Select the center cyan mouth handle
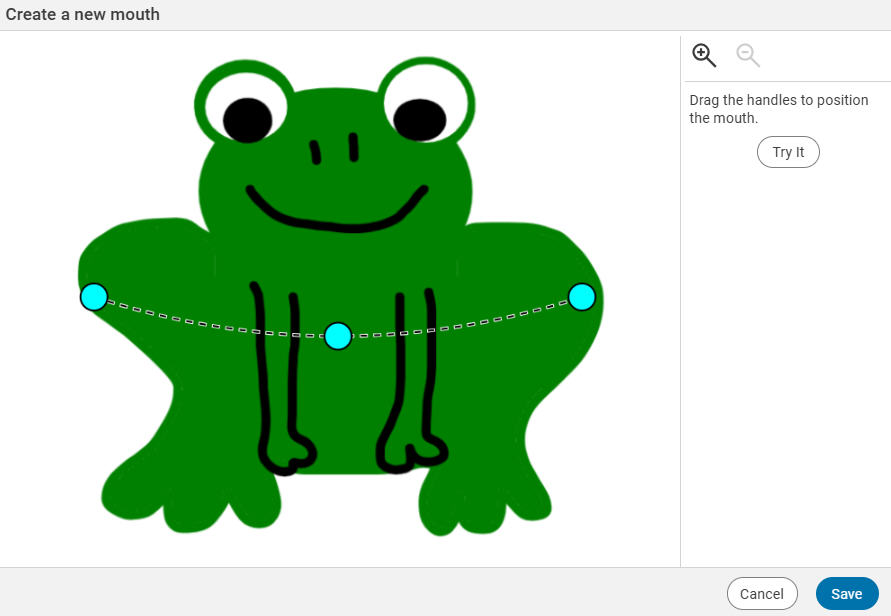The height and width of the screenshot is (616, 891). tap(338, 336)
